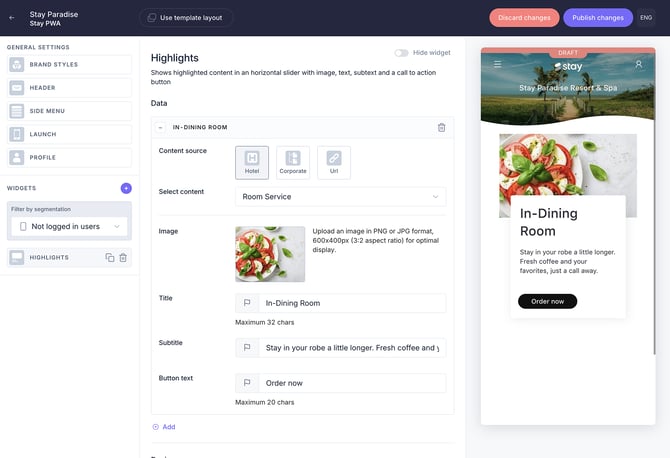The image size is (670, 458).
Task: Open Launch settings
Action: coord(69,134)
